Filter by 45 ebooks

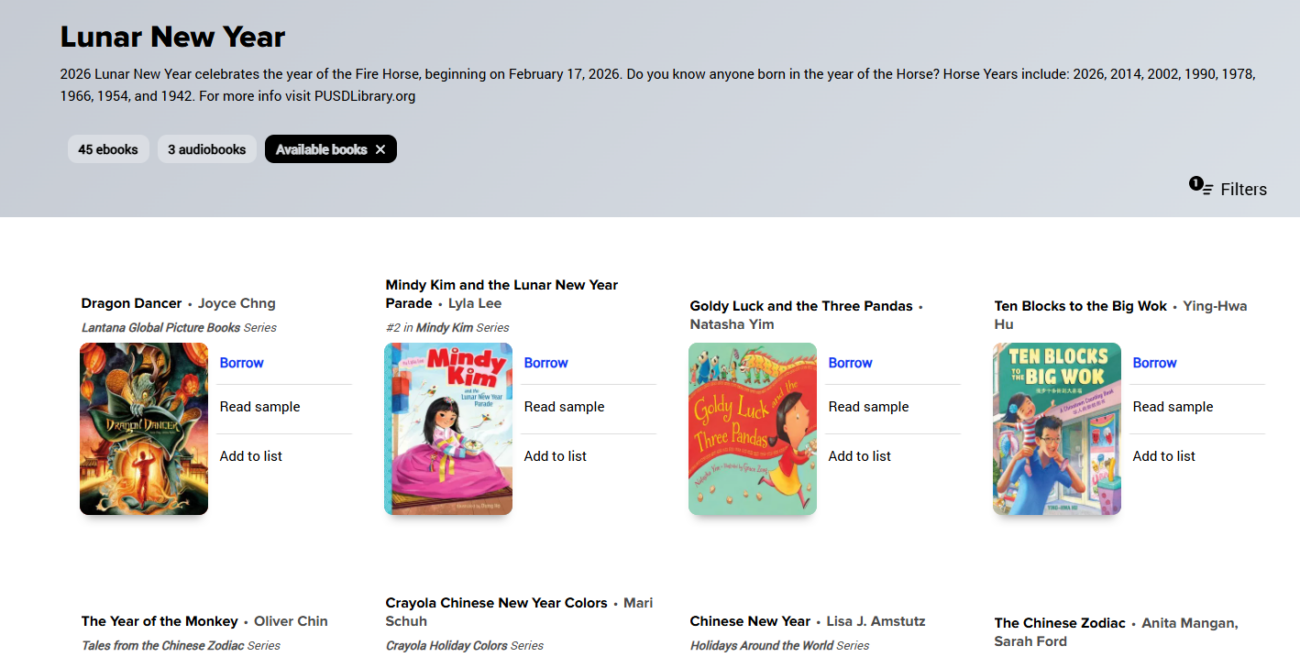coord(108,150)
